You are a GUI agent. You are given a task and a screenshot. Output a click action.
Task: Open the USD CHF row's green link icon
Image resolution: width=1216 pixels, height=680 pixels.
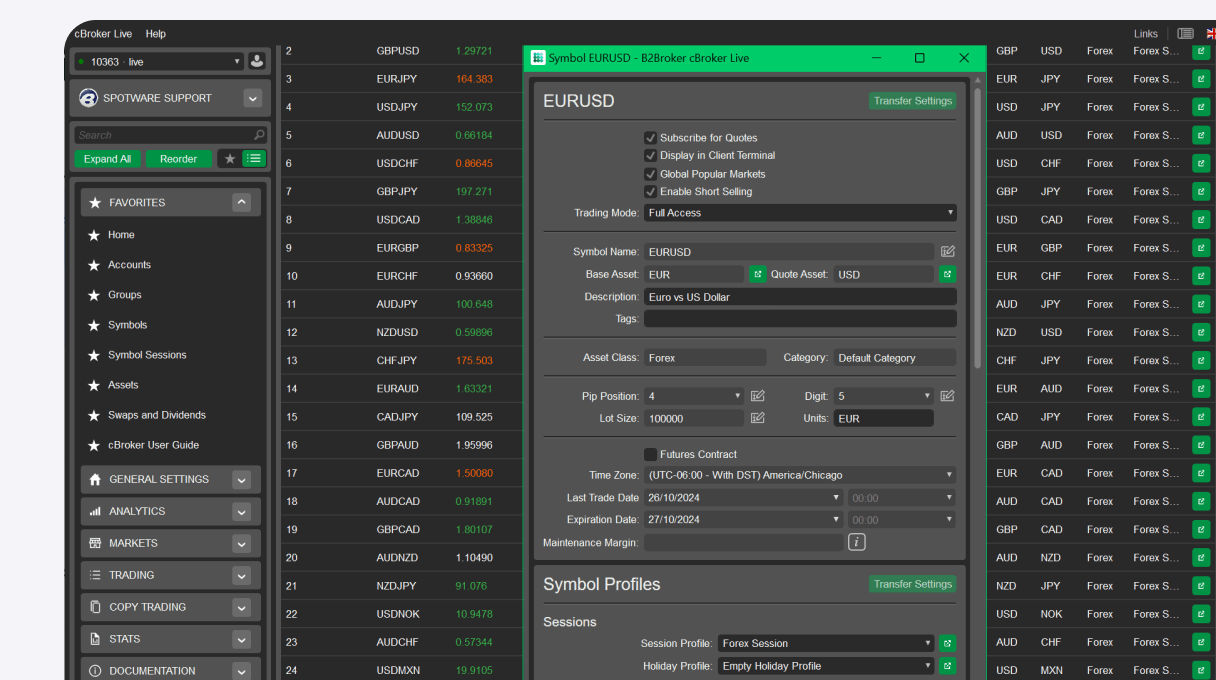point(1200,163)
